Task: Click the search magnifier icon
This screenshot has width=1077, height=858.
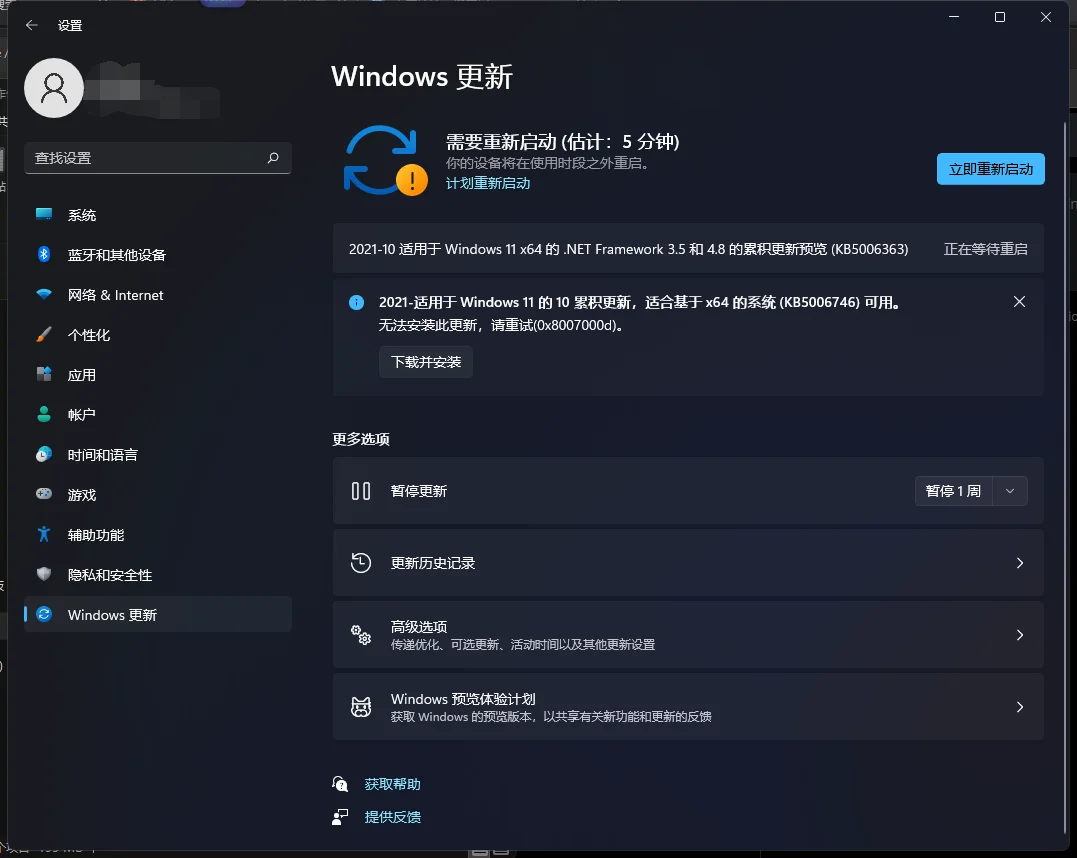Action: point(273,158)
